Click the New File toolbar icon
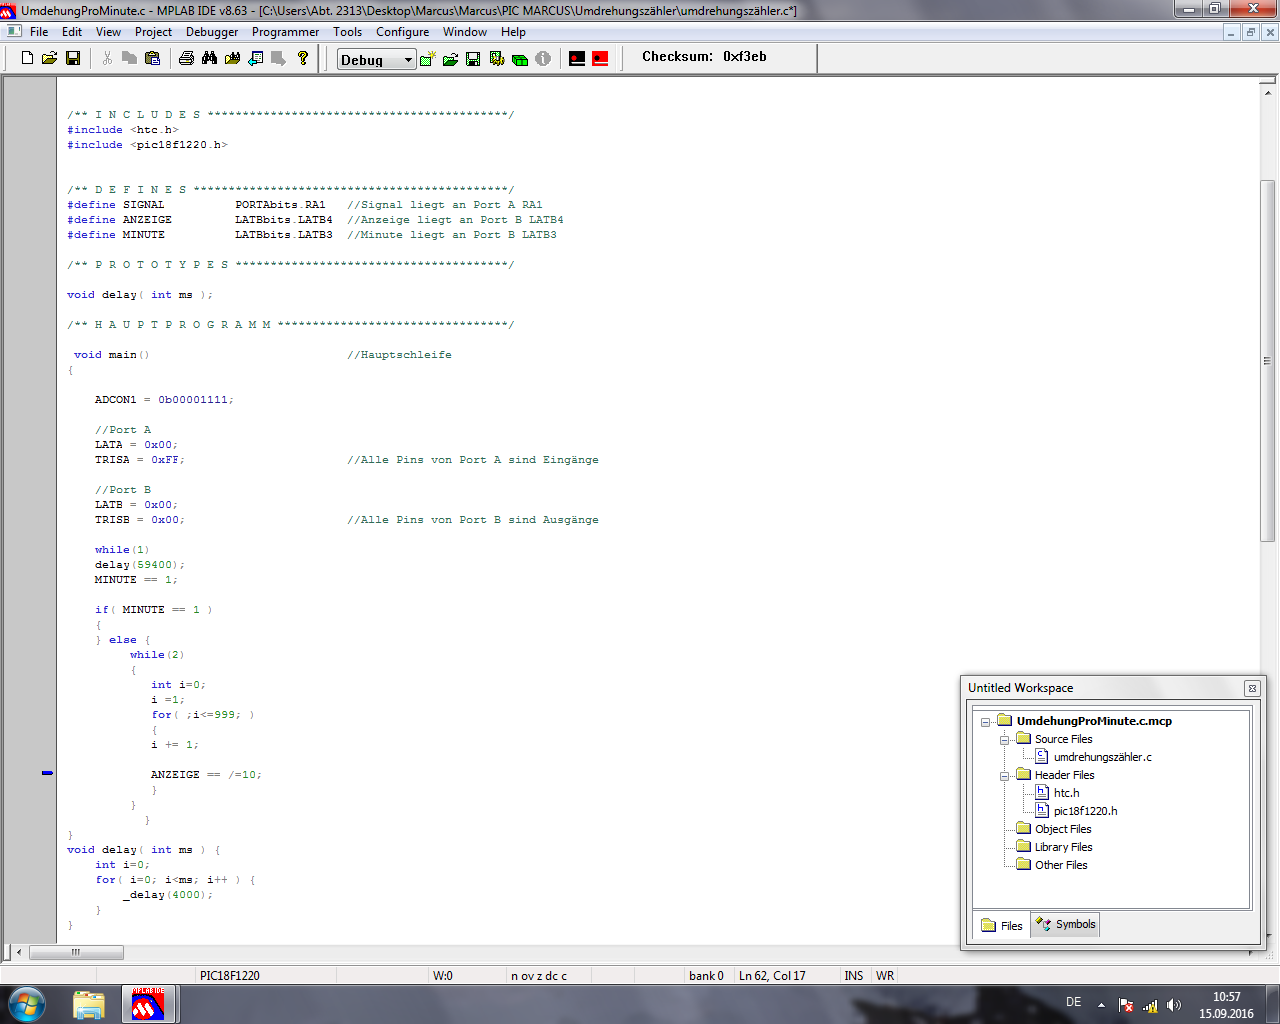 pos(28,58)
